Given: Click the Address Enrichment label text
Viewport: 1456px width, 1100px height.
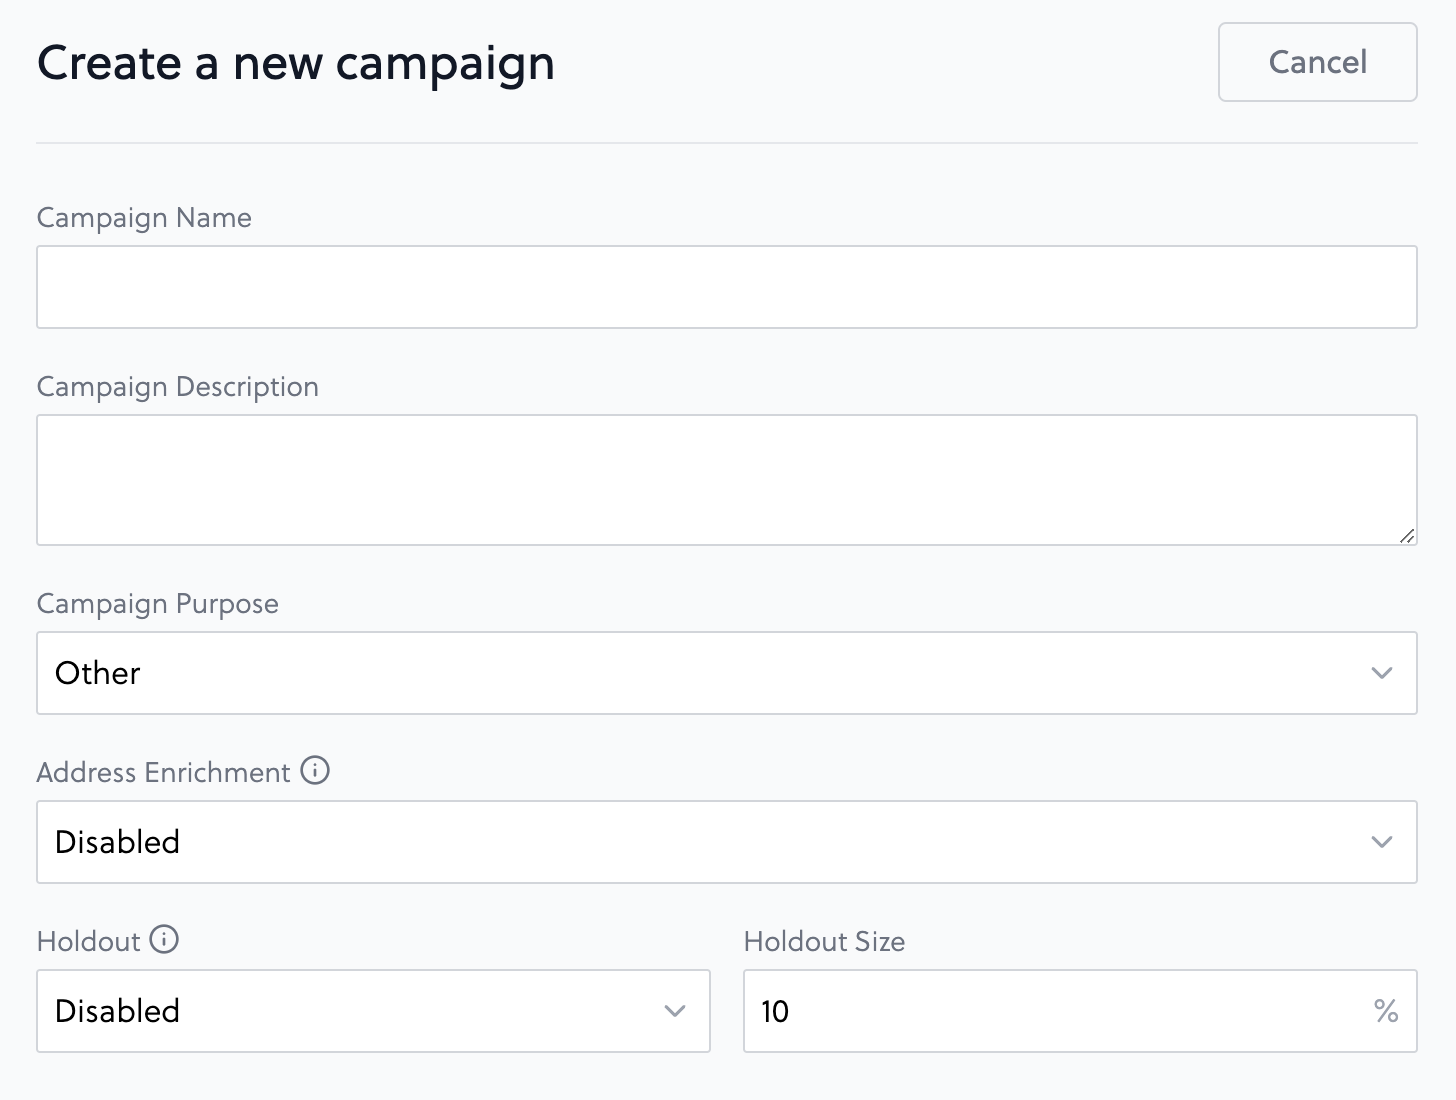Looking at the screenshot, I should tap(164, 772).
